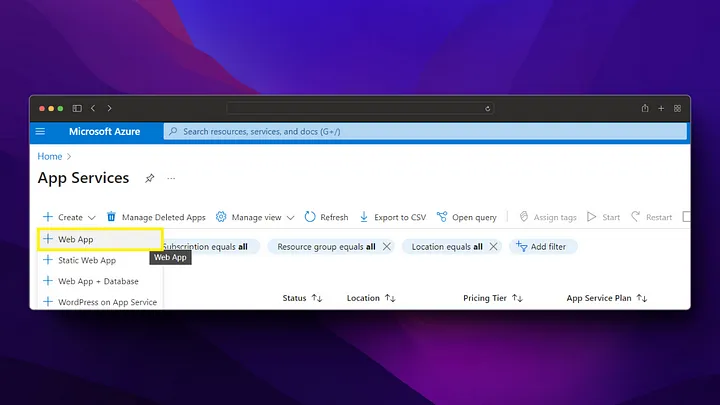Viewport: 720px width, 405px height.
Task: Remove the Location equals all filter
Action: click(x=493, y=247)
